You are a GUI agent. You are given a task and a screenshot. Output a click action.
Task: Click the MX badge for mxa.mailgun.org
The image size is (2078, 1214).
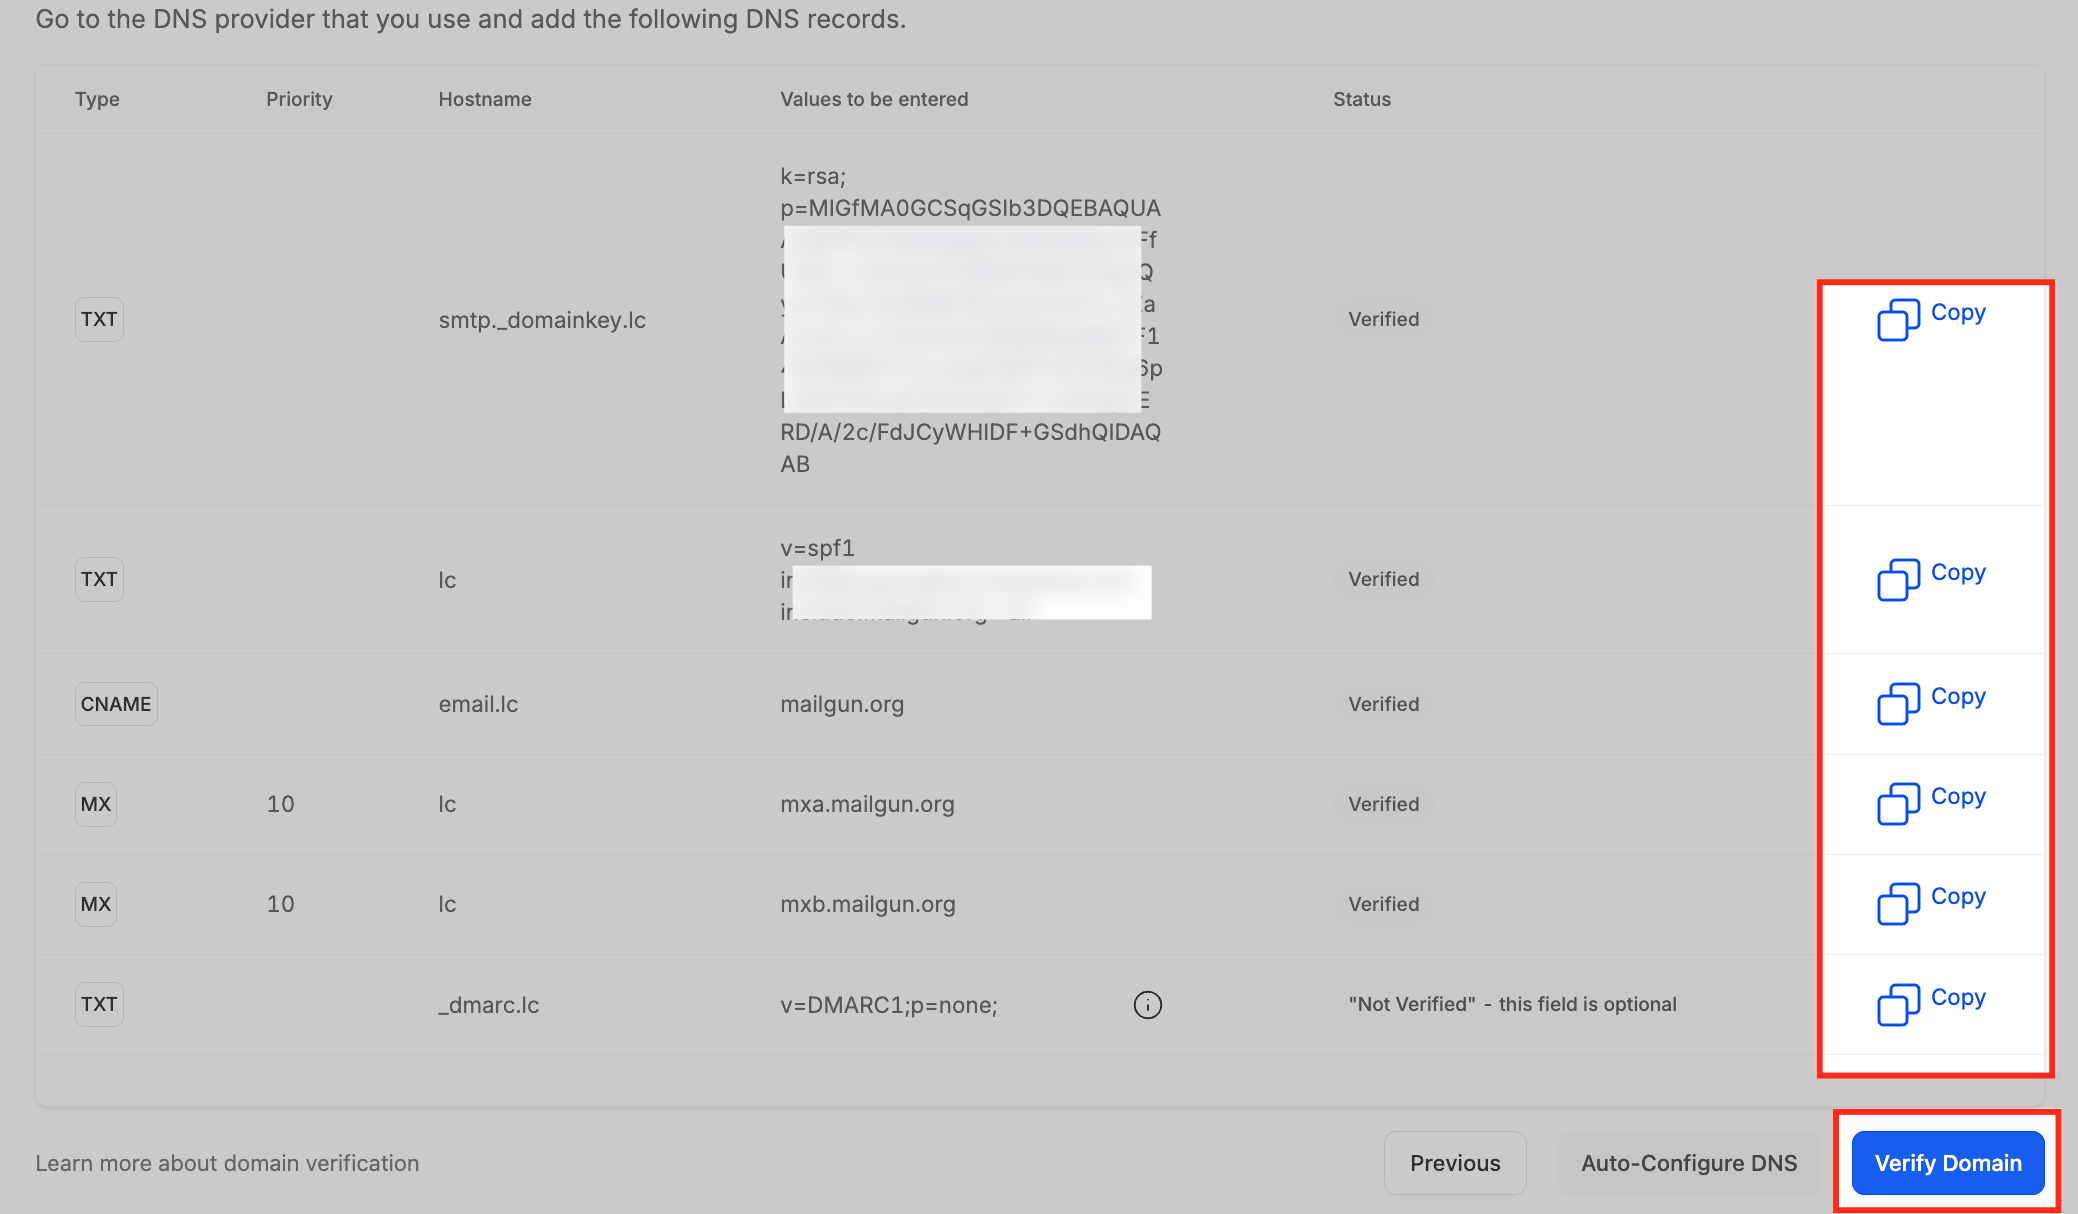point(96,804)
